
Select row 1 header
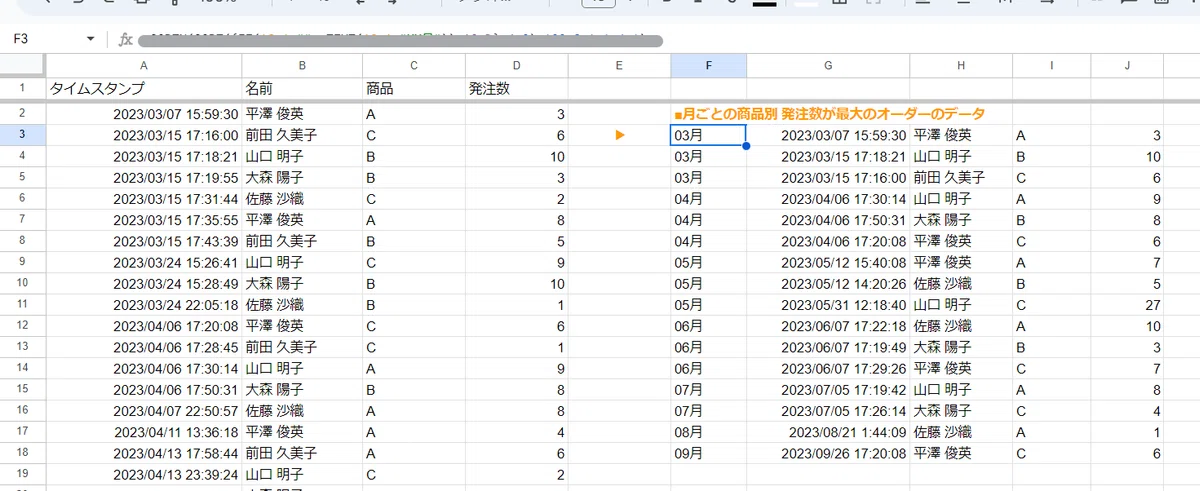[x=23, y=89]
